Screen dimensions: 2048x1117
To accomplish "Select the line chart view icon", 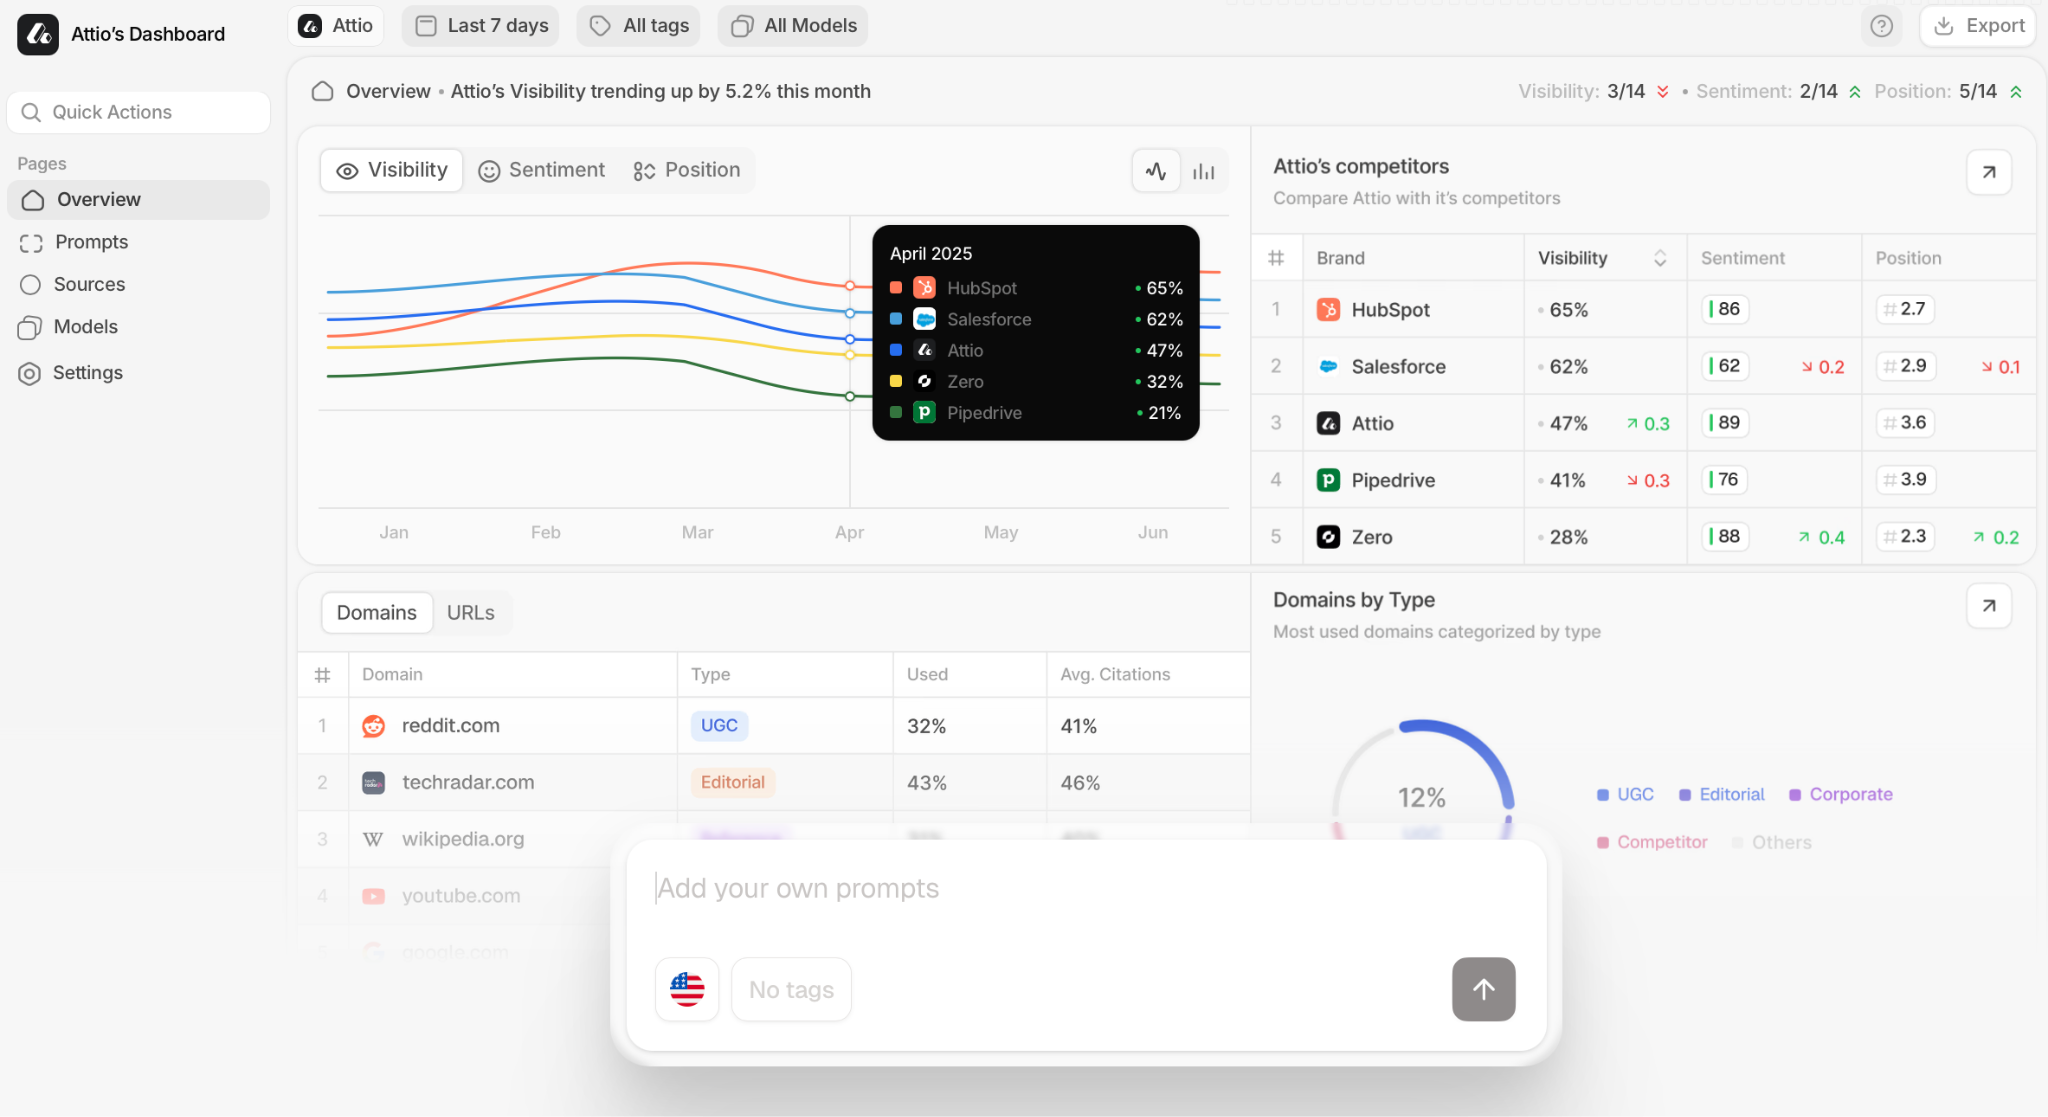I will 1155,170.
